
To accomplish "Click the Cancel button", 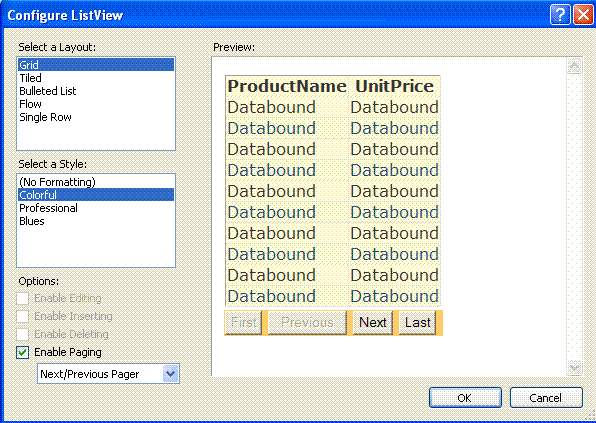I will pos(546,398).
